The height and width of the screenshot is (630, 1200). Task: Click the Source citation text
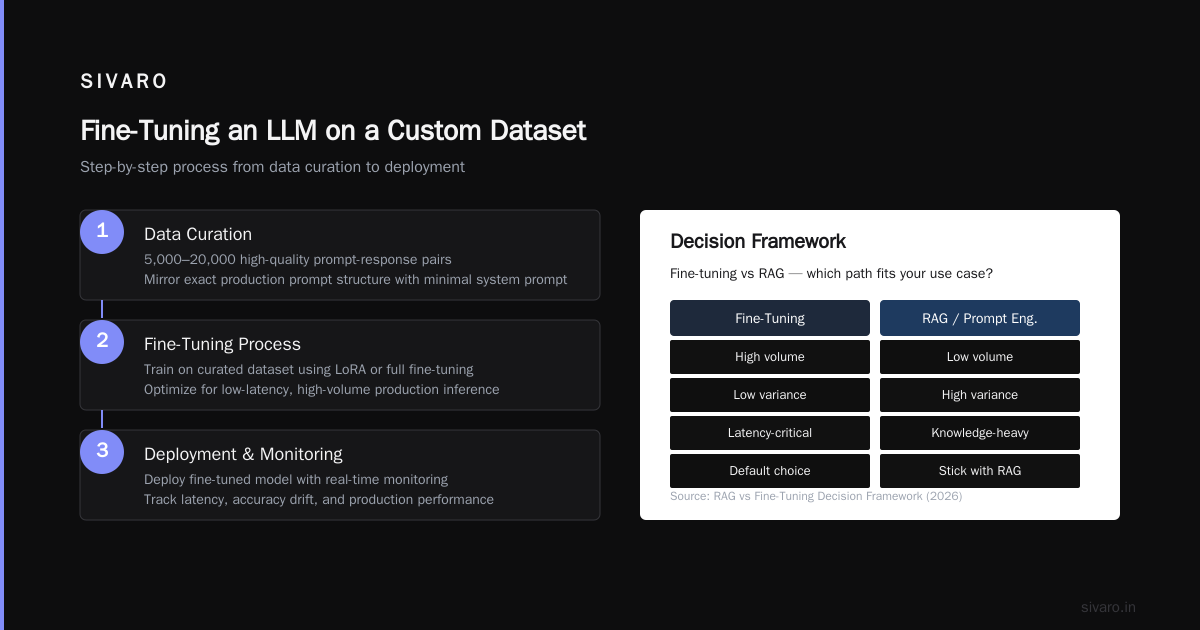pyautogui.click(x=816, y=496)
